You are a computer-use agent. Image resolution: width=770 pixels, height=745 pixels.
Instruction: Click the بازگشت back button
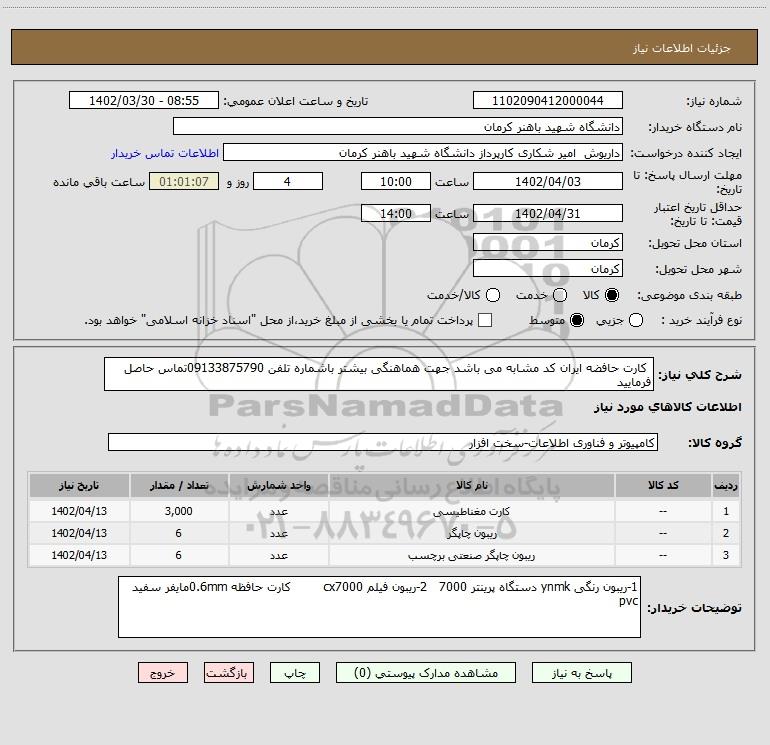[x=229, y=673]
